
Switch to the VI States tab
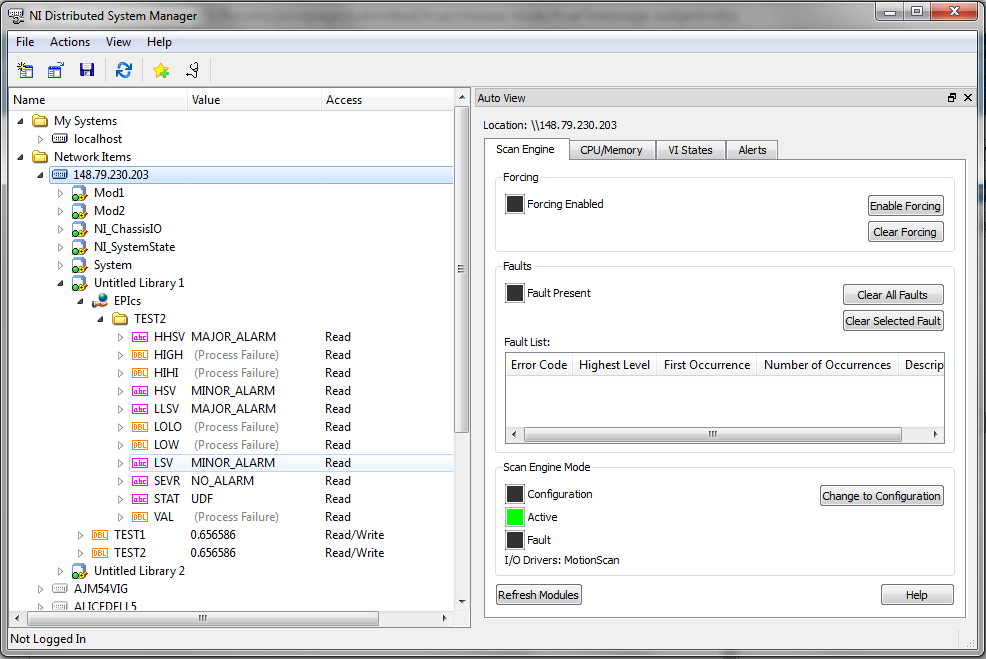[690, 150]
